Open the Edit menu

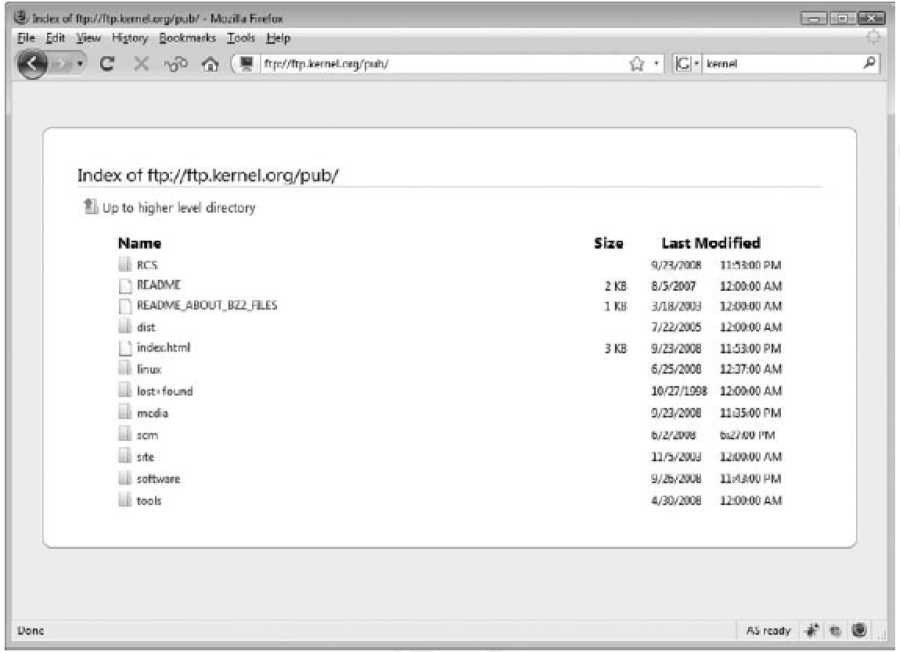pyautogui.click(x=55, y=38)
